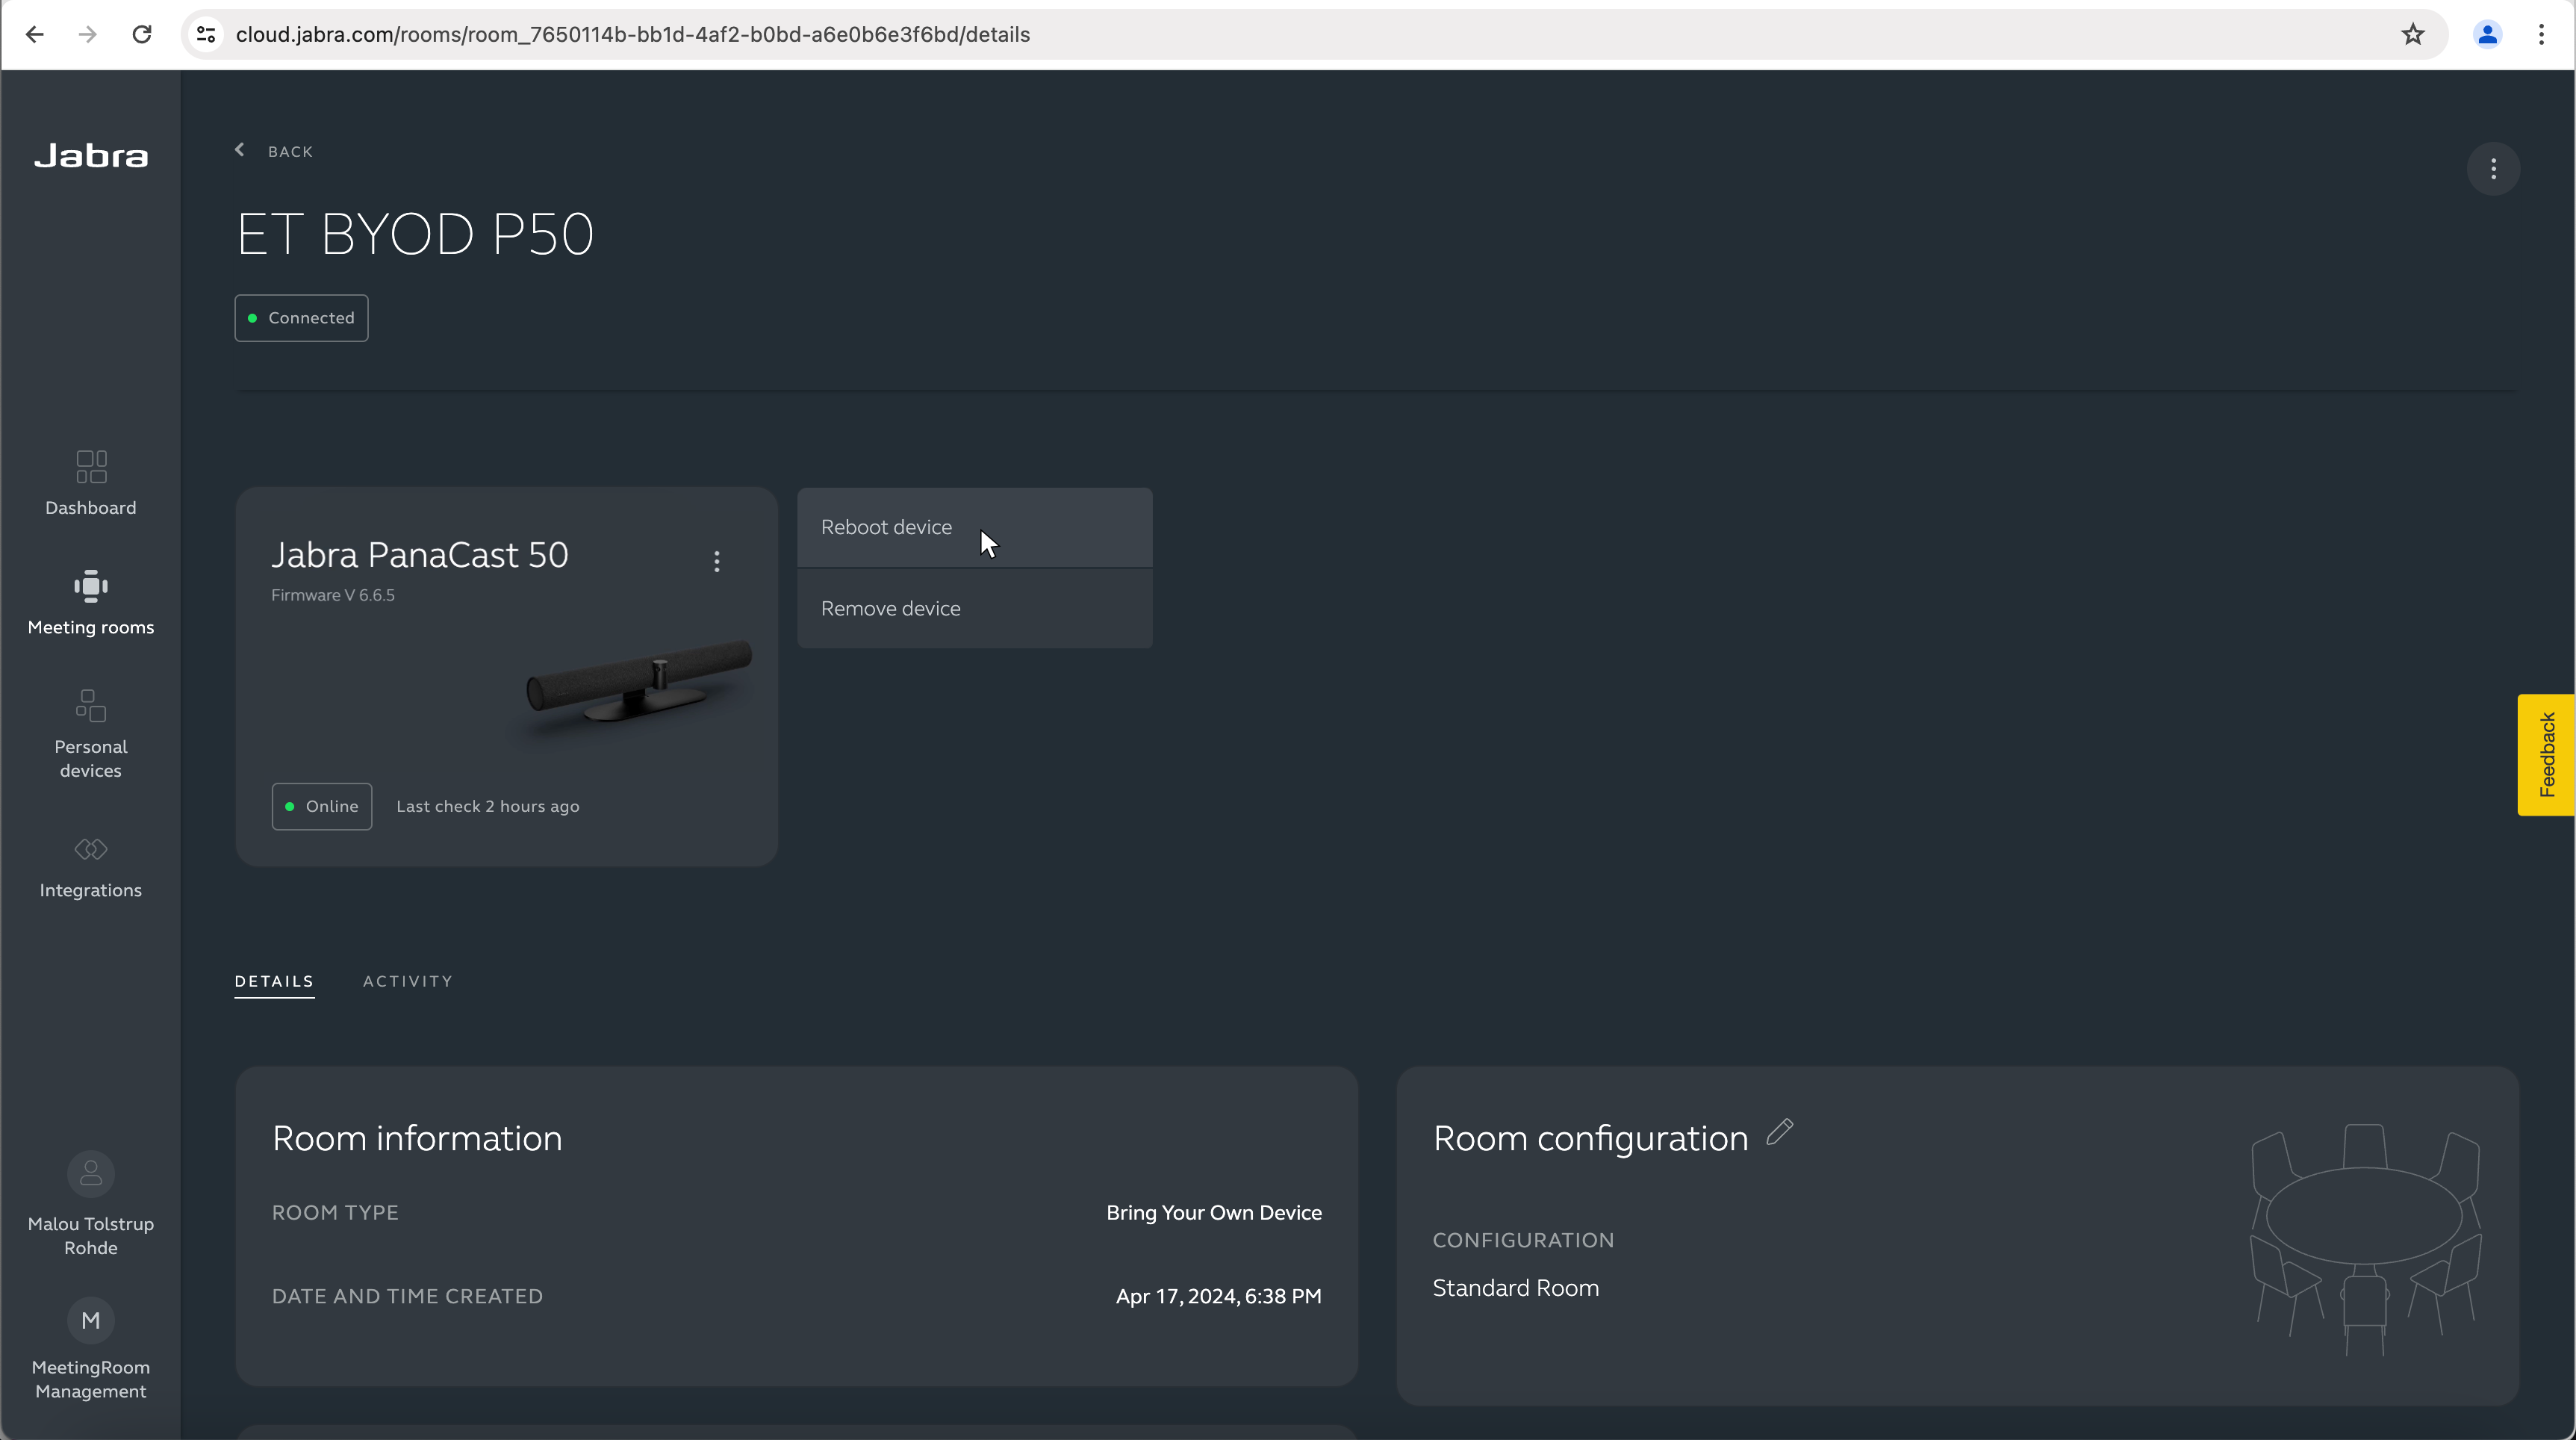Edit room configuration with pencil icon
The image size is (2576, 1440).
pyautogui.click(x=1780, y=1132)
